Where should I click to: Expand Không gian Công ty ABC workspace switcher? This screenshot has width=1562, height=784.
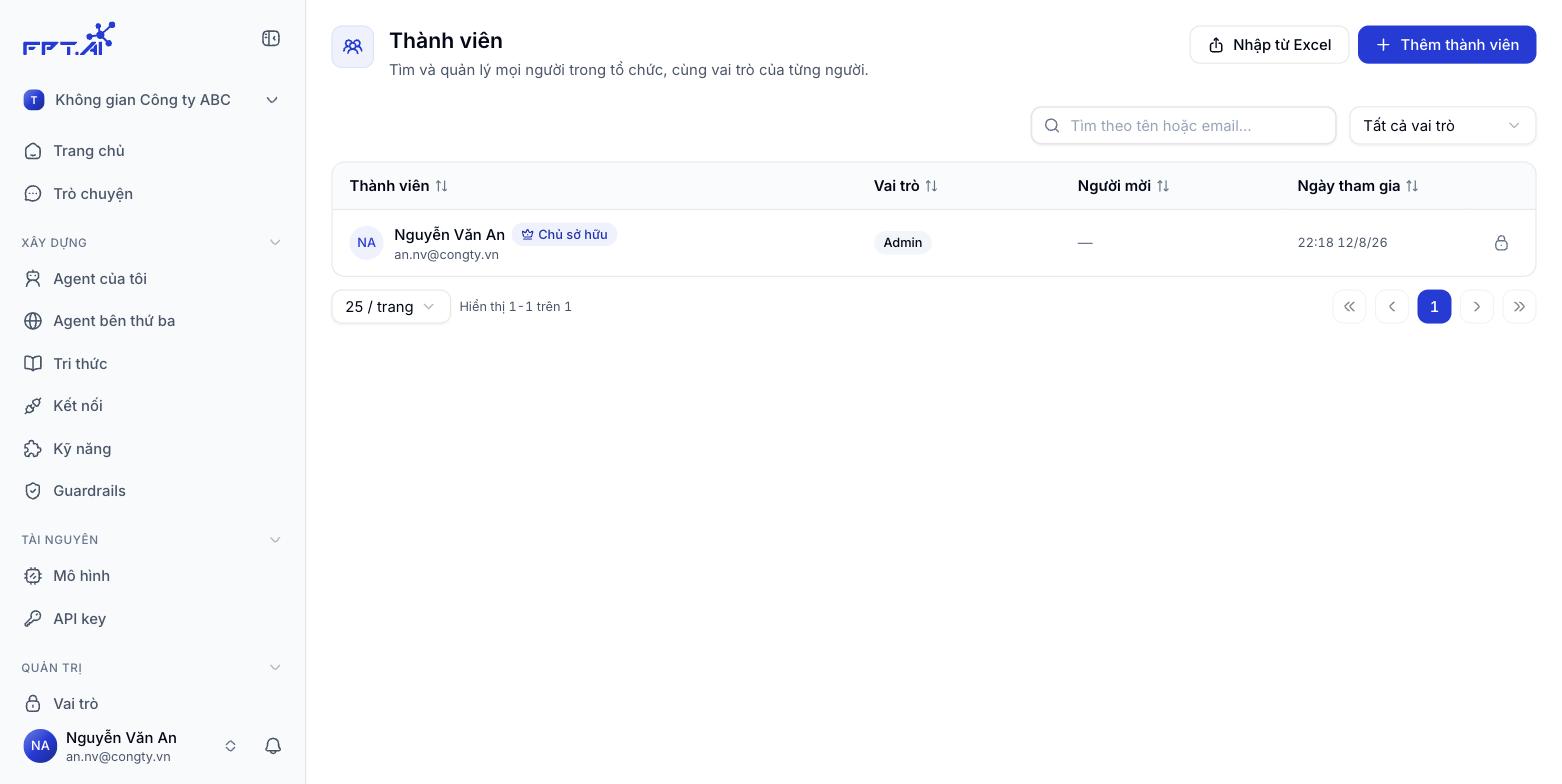(x=152, y=100)
